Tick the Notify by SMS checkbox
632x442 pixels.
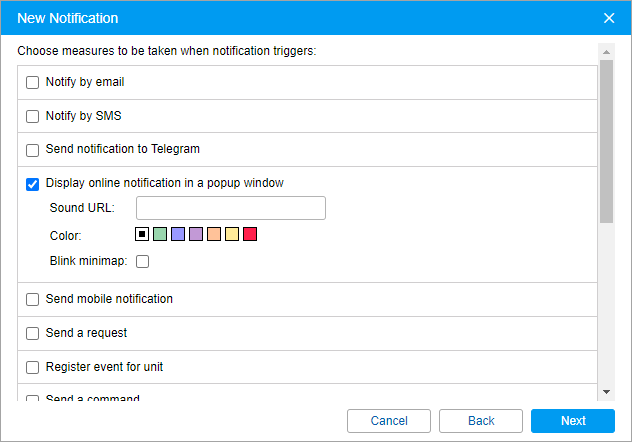(x=32, y=116)
